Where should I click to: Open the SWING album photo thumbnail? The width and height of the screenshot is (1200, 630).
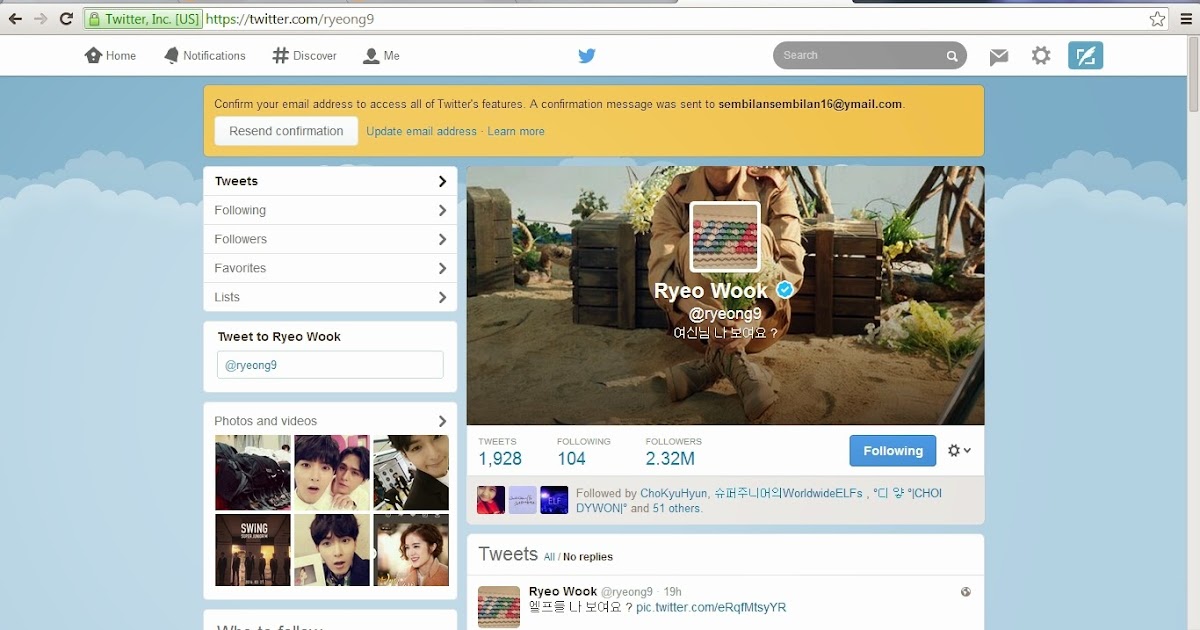point(253,550)
